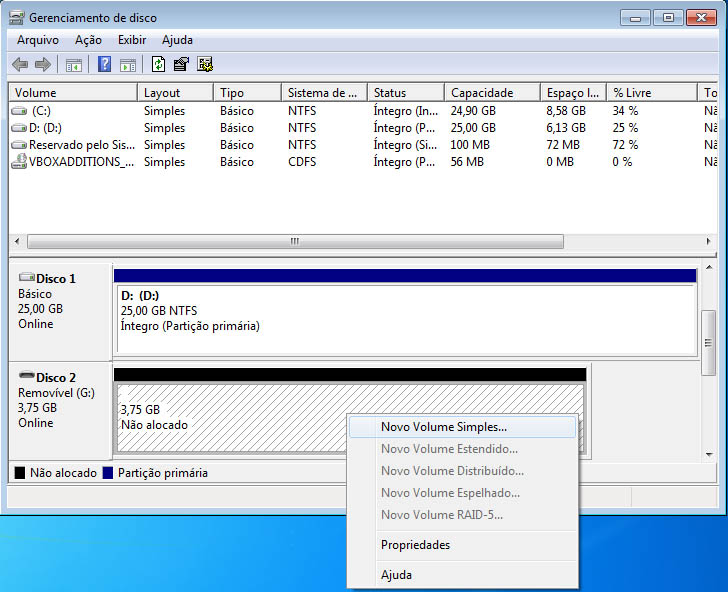Click the disk pane scroll up arrow

tap(709, 268)
